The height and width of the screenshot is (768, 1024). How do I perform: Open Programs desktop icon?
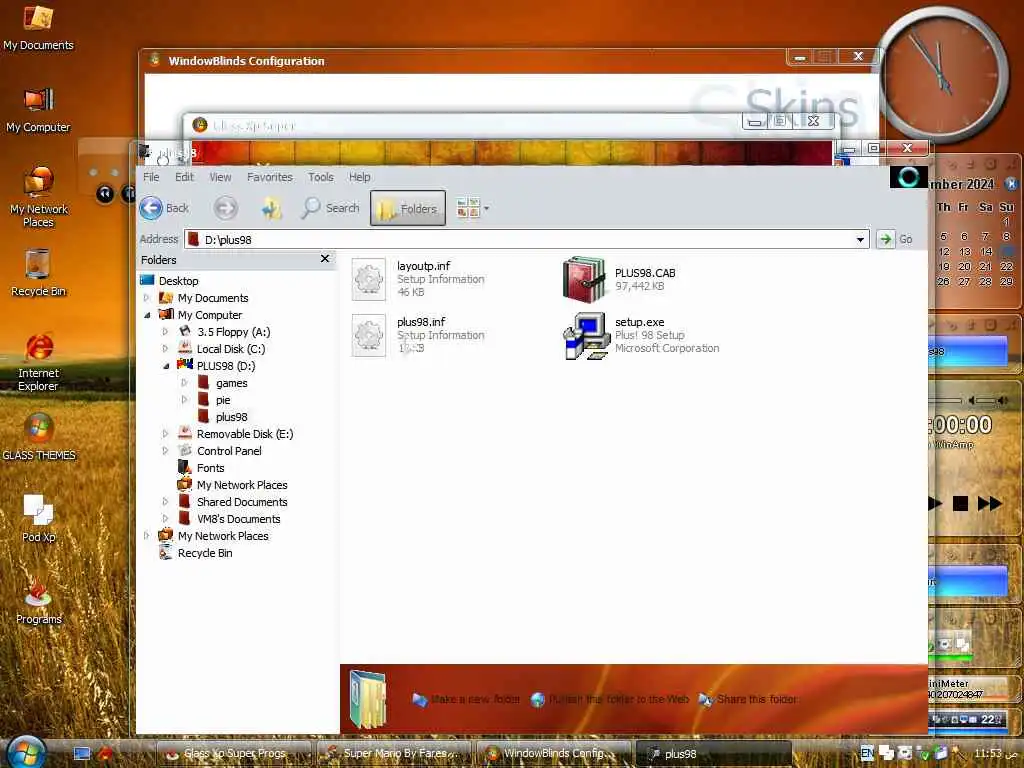click(39, 601)
